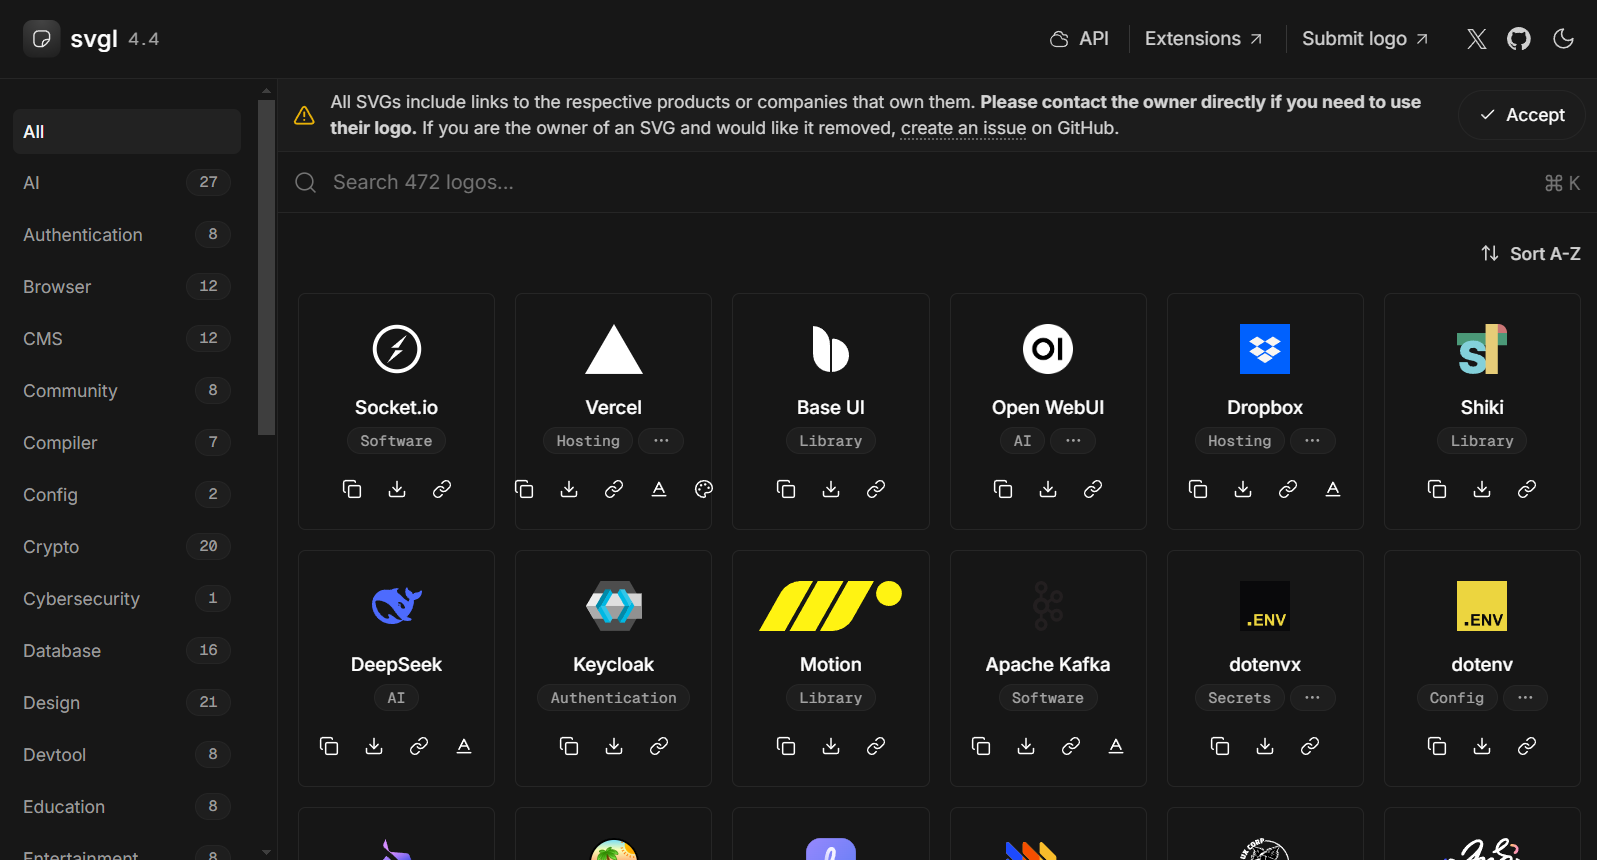The width and height of the screenshot is (1597, 860).
Task: Expand more categories on dotenv card
Action: tap(1525, 698)
